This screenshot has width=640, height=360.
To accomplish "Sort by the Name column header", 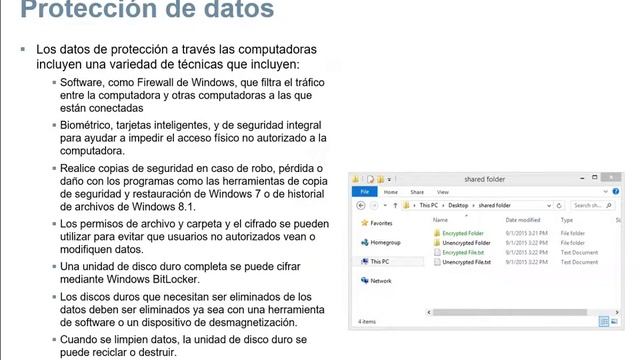I will pos(440,220).
